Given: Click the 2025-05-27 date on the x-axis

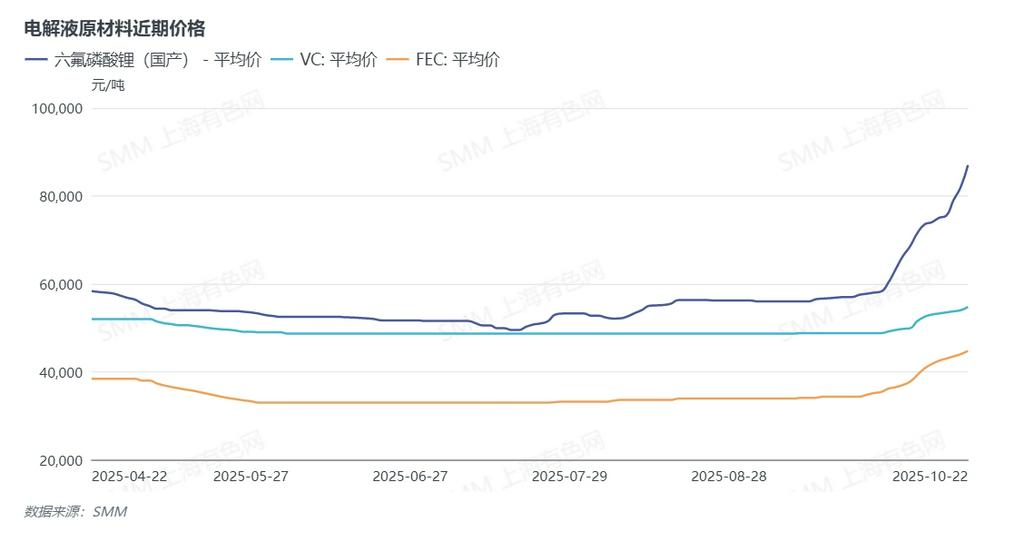Looking at the screenshot, I should point(250,476).
